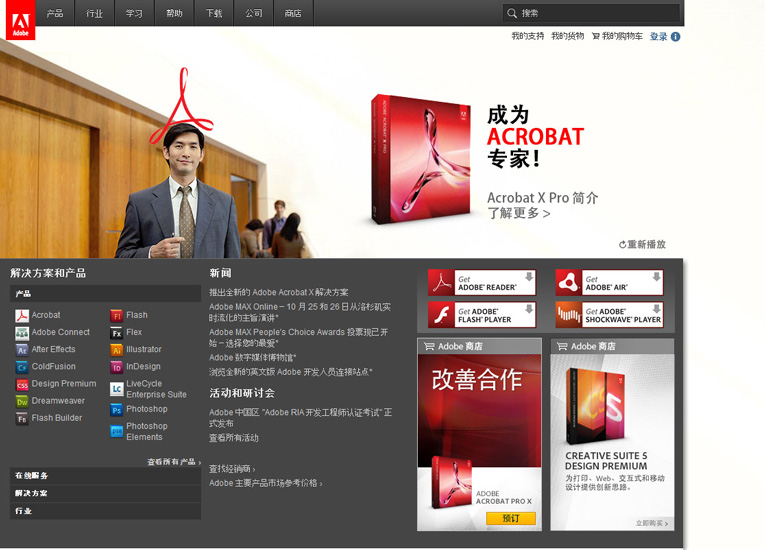765x550 pixels.
Task: Open the Flex Fx icon
Action: coord(117,333)
